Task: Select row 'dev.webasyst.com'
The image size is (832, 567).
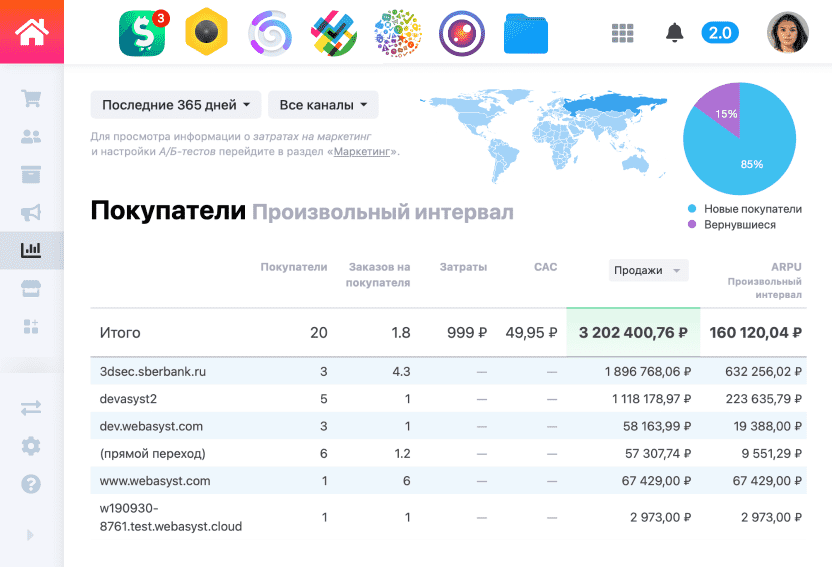Action: pyautogui.click(x=448, y=426)
